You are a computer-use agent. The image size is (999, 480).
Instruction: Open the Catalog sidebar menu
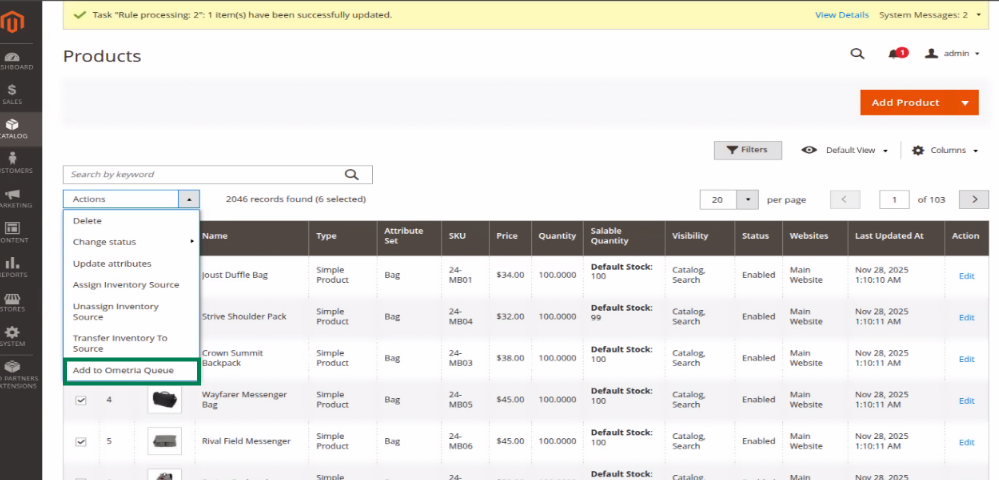coord(12,129)
